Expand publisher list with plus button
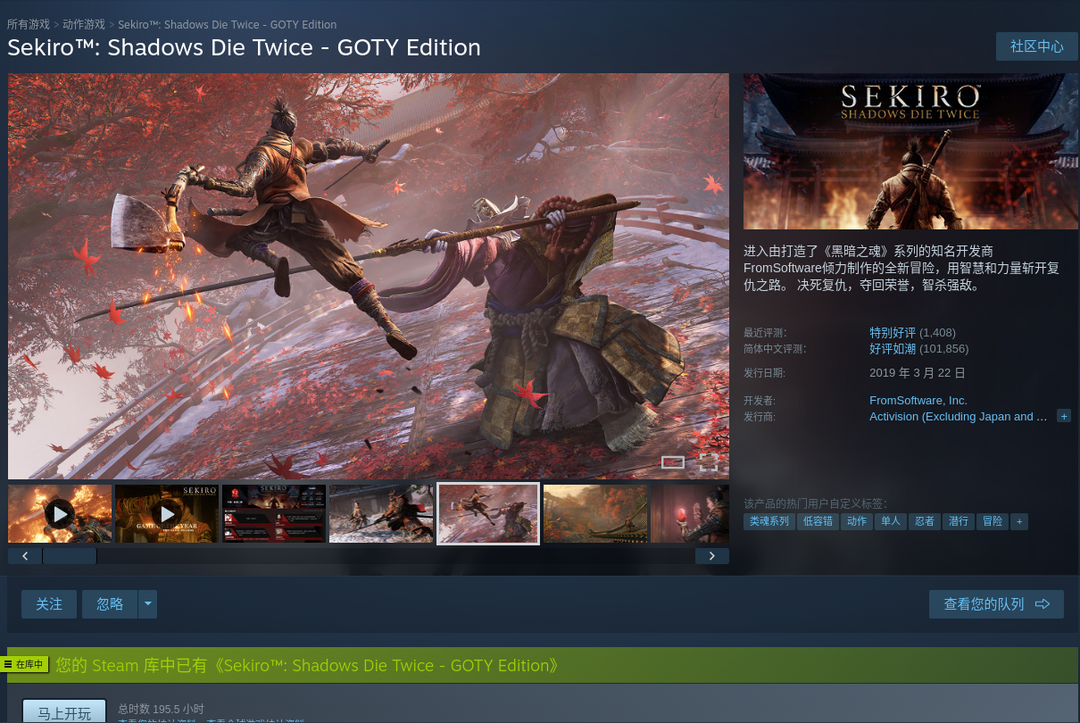The width and height of the screenshot is (1080, 723). pyautogui.click(x=1064, y=417)
